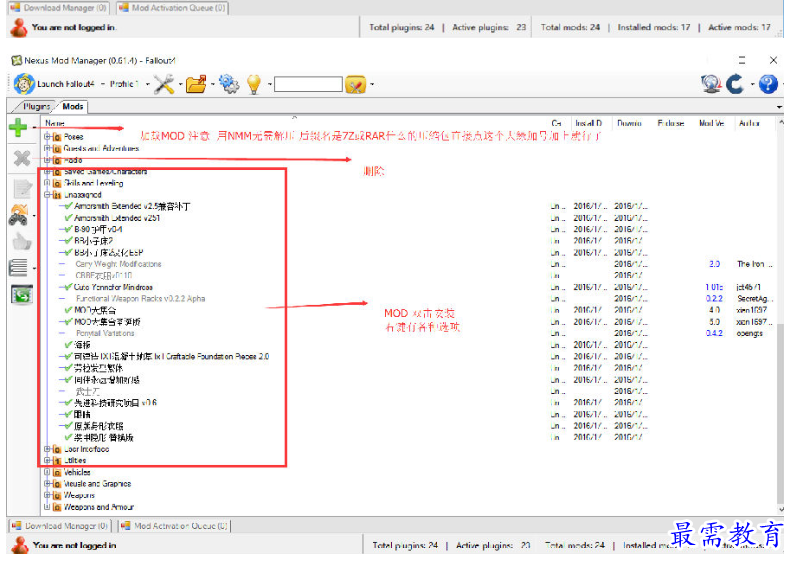This screenshot has width=792, height=566.
Task: Open dropdown arrow beside the tools icon
Action: tap(180, 84)
